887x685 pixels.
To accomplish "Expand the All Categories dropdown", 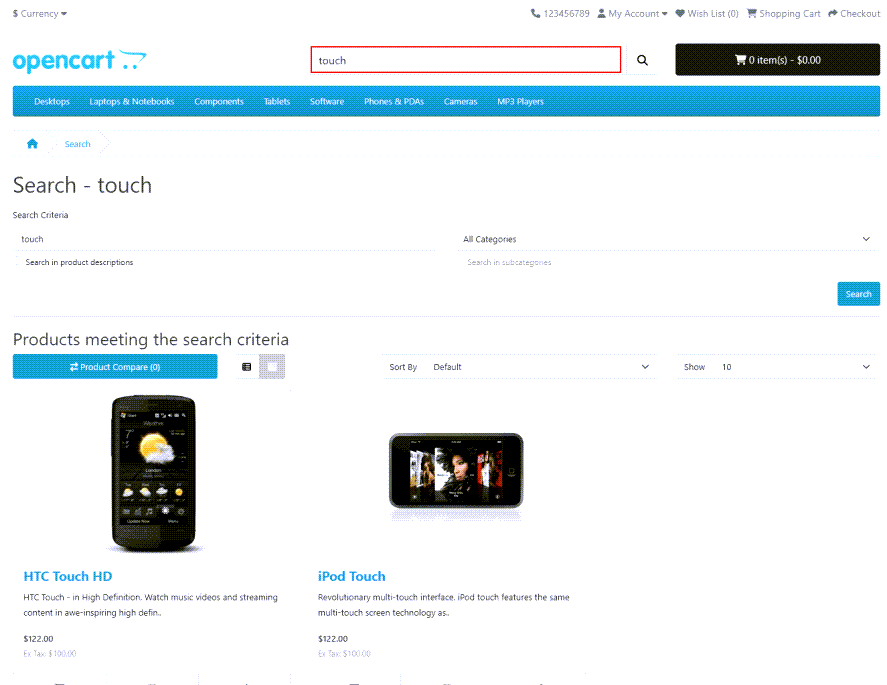I will point(668,239).
